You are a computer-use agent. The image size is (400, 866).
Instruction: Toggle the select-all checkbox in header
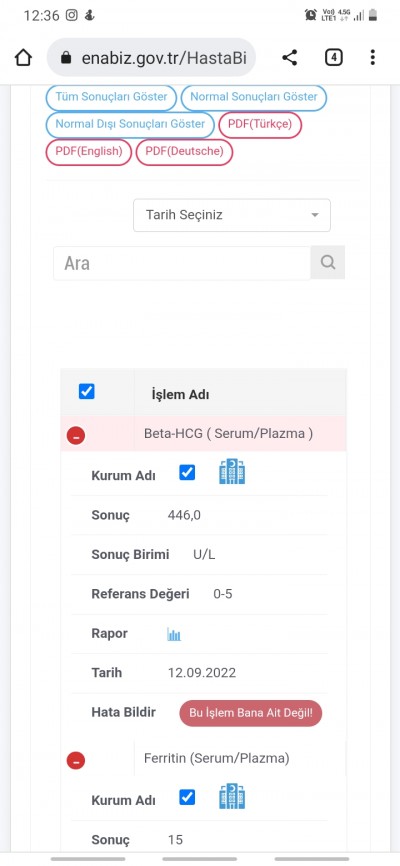[87, 392]
